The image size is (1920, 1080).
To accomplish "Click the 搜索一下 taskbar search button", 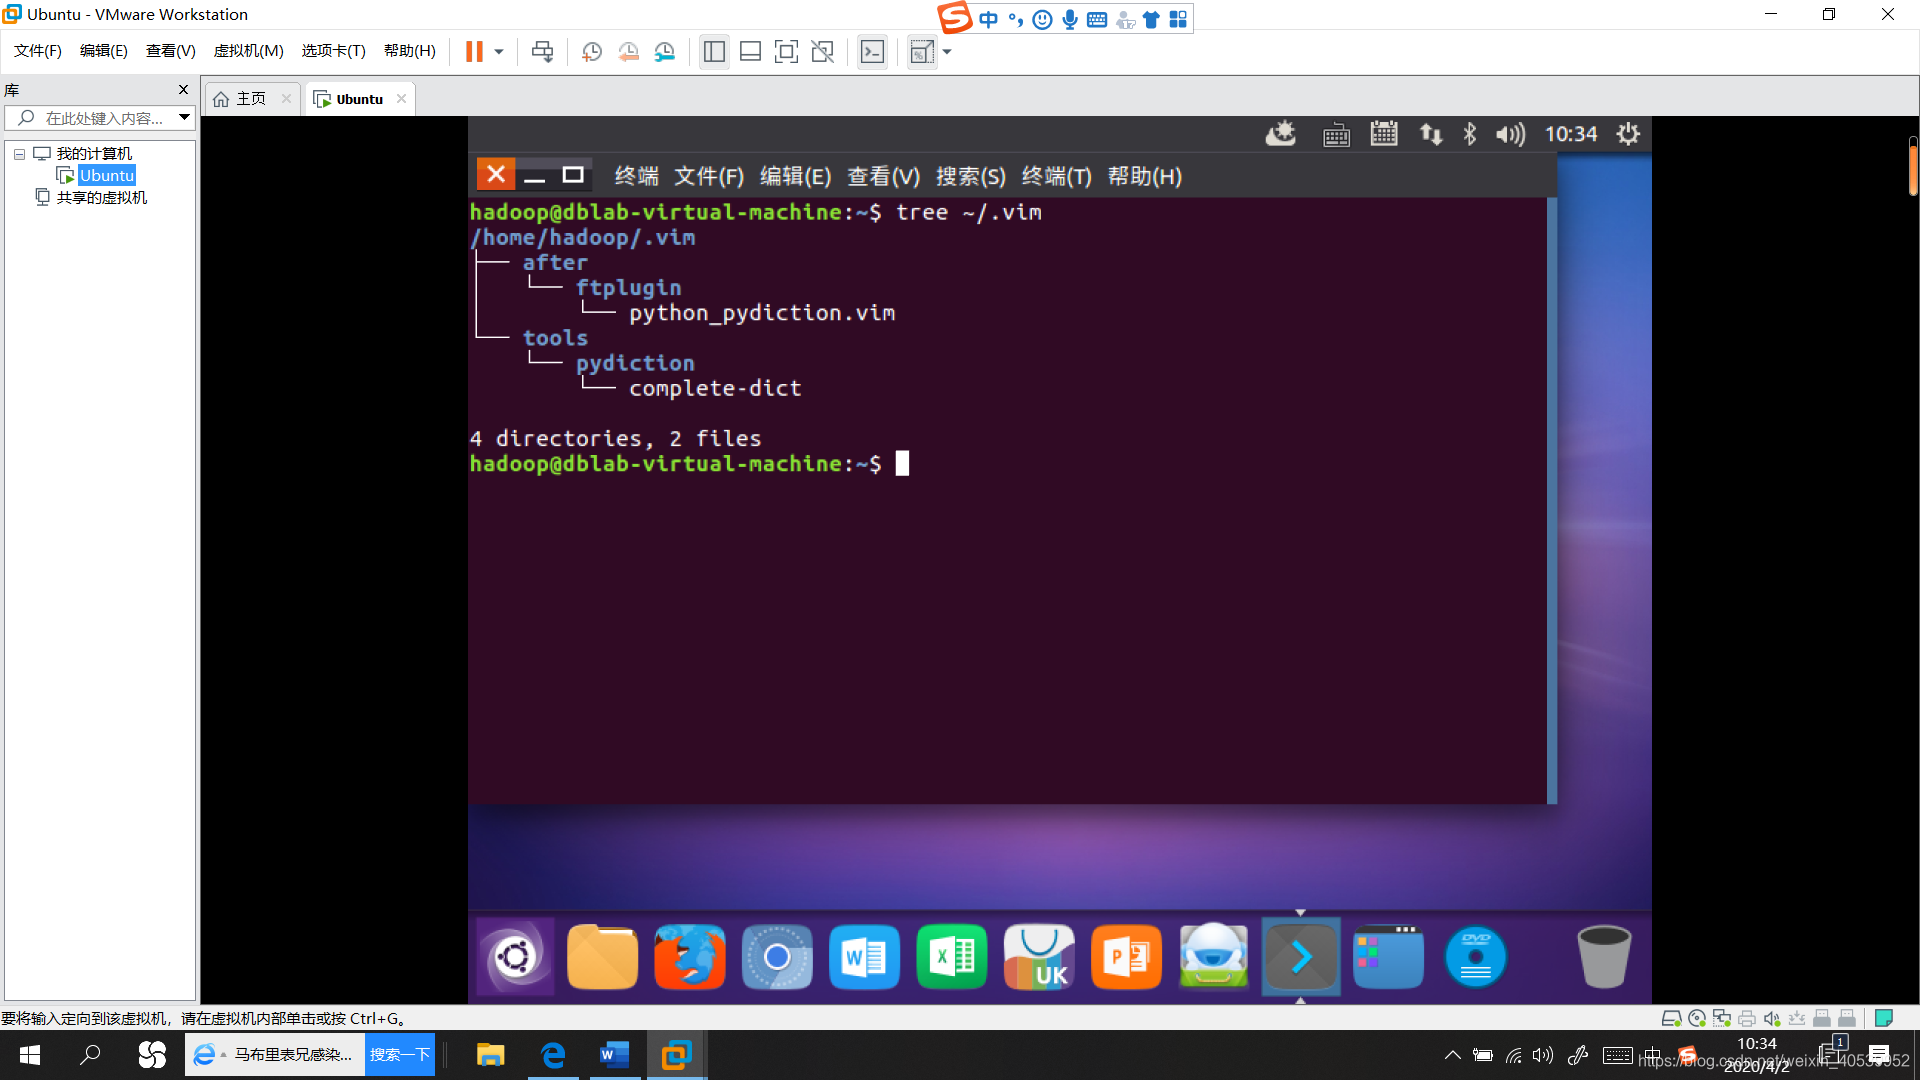I will pyautogui.click(x=400, y=1054).
